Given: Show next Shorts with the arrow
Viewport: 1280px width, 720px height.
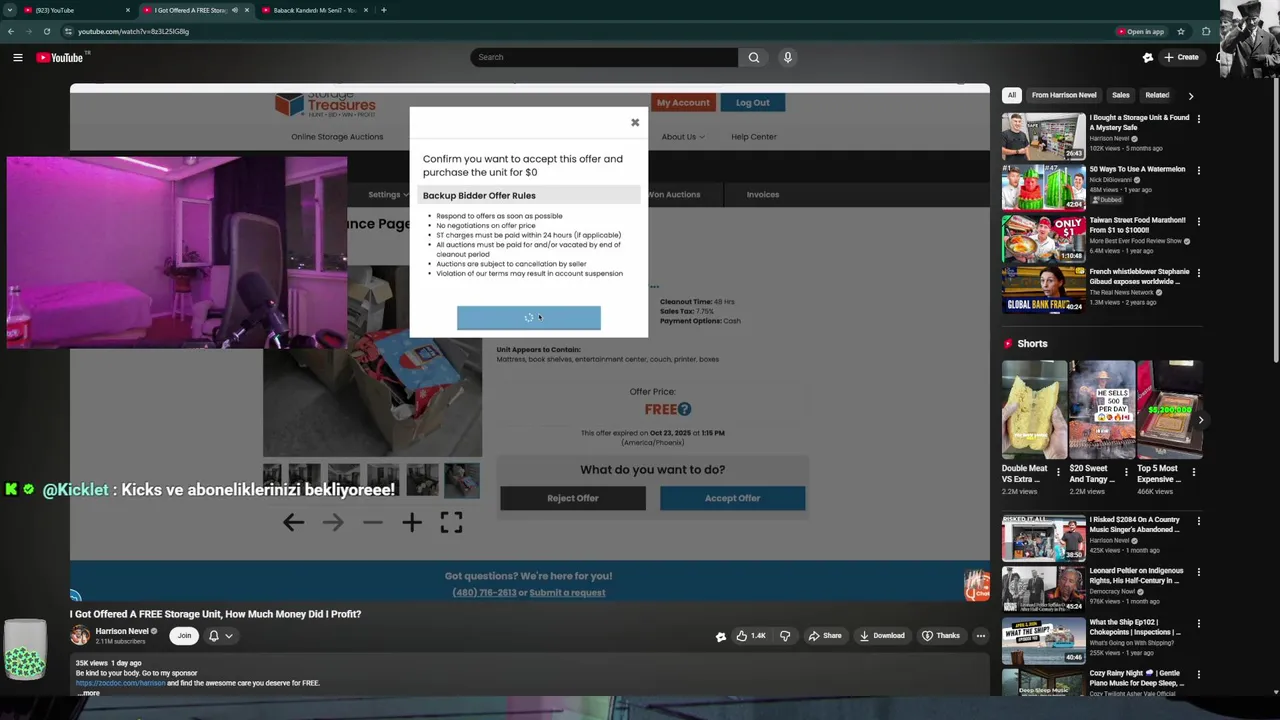Looking at the screenshot, I should [1201, 420].
